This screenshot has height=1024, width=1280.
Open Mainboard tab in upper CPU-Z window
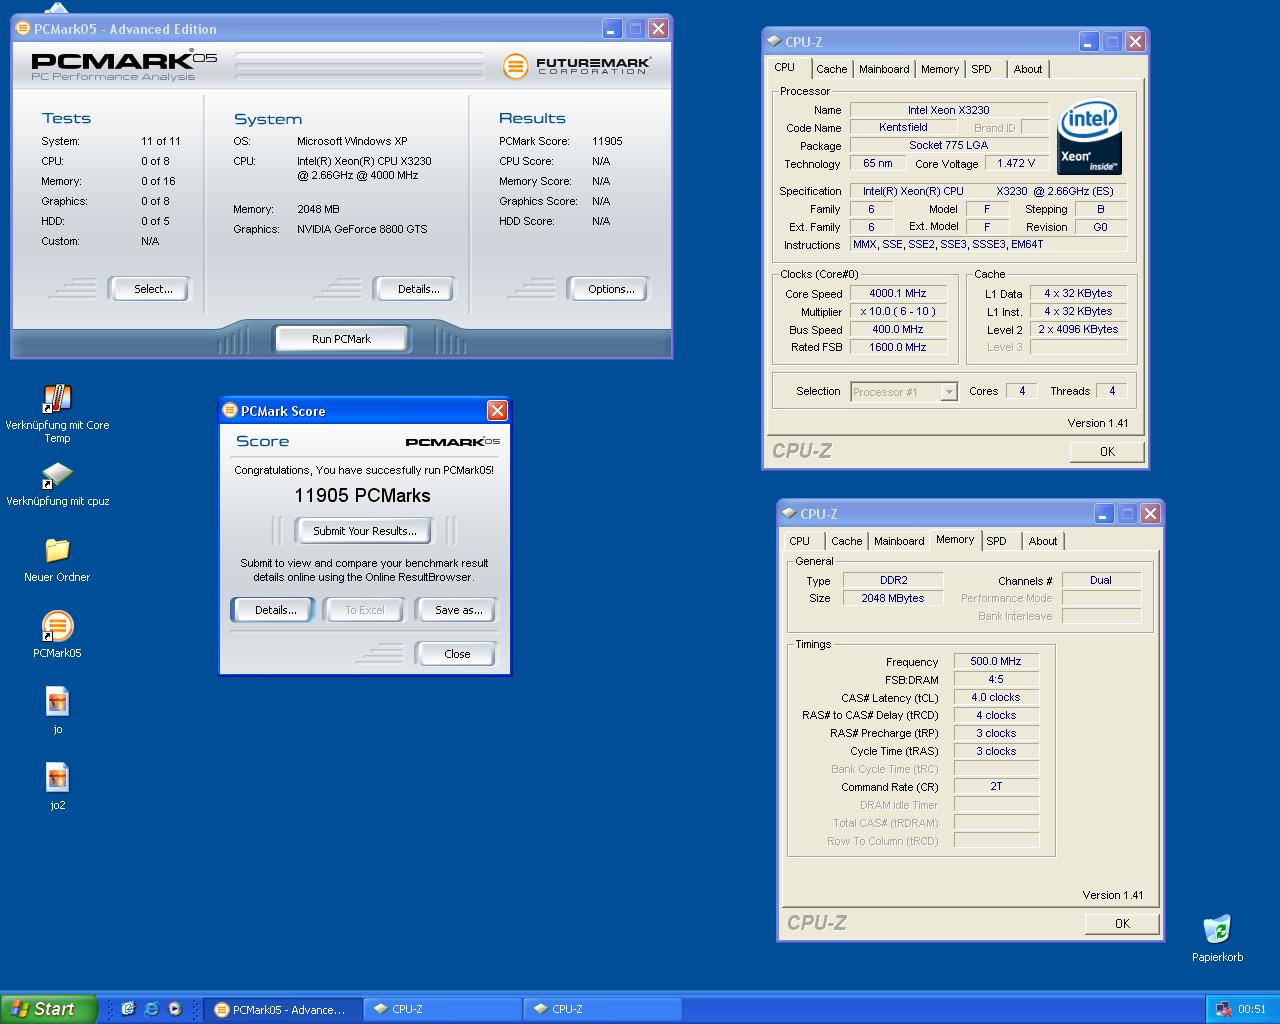click(x=884, y=69)
